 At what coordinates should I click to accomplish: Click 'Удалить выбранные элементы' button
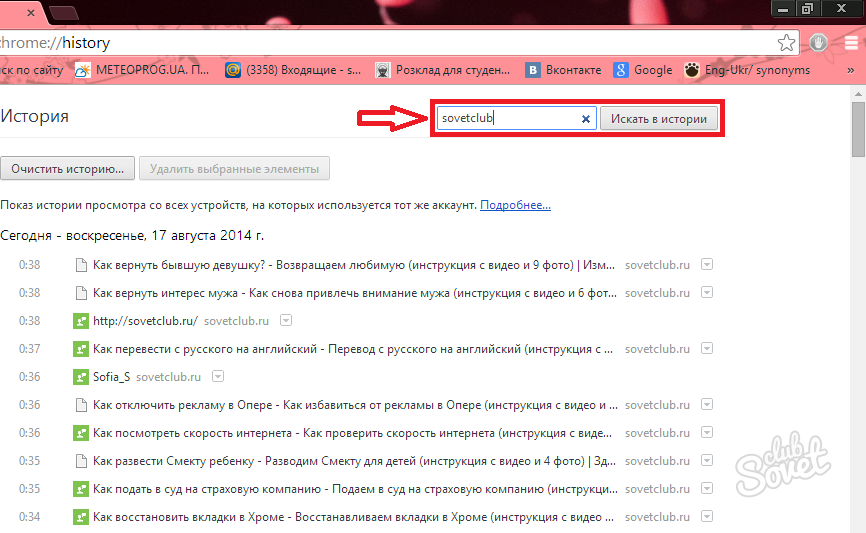[234, 168]
